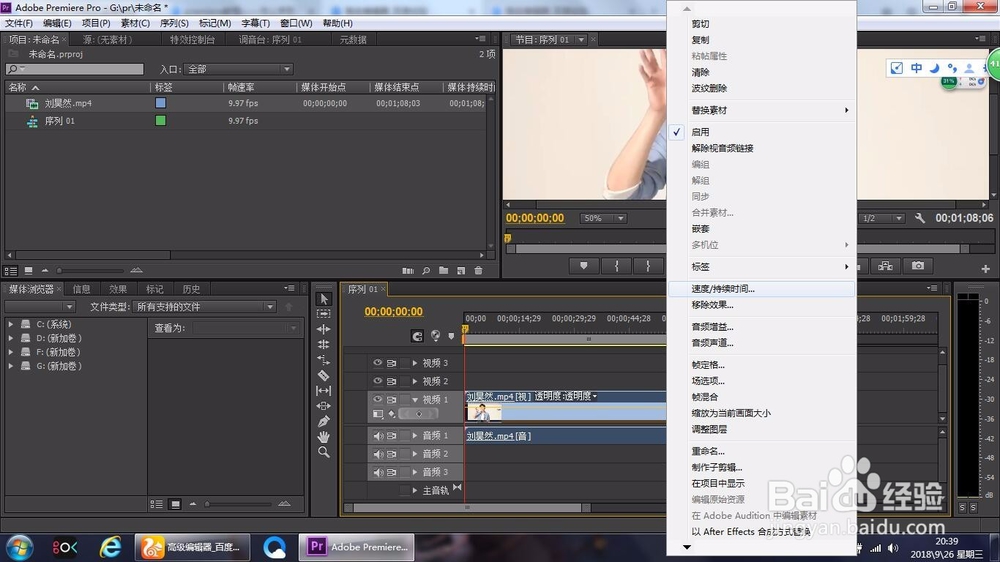
Task: Expand 音频 1 track triangle
Action: [x=415, y=436]
